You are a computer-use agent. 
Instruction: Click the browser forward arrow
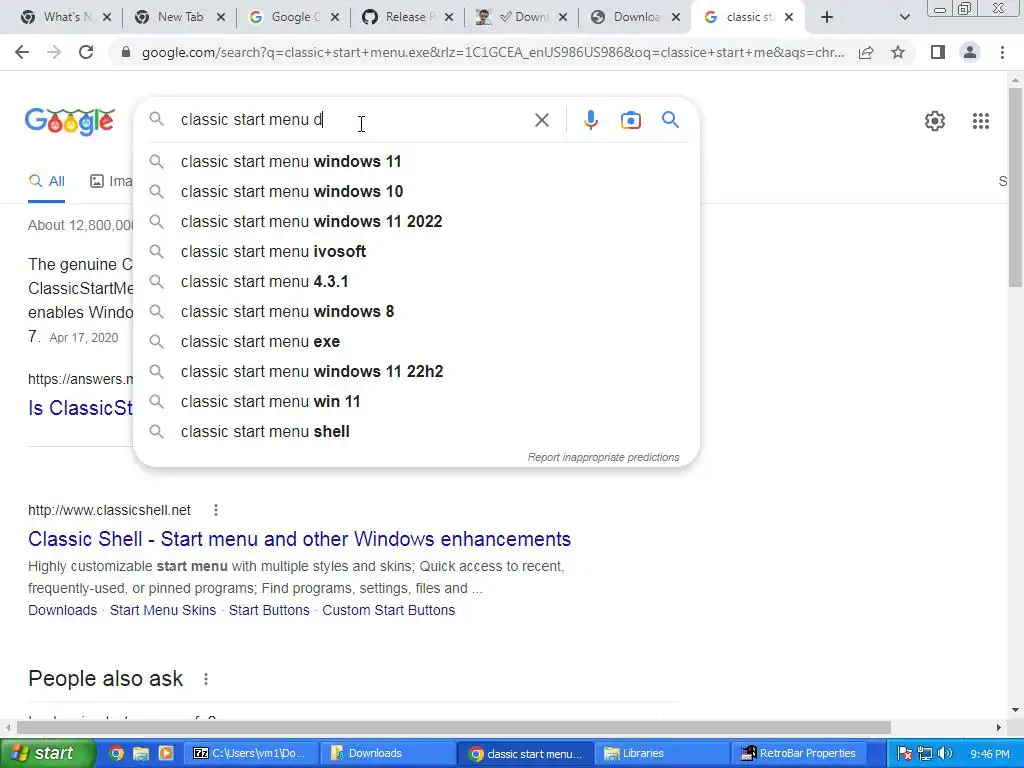(54, 52)
